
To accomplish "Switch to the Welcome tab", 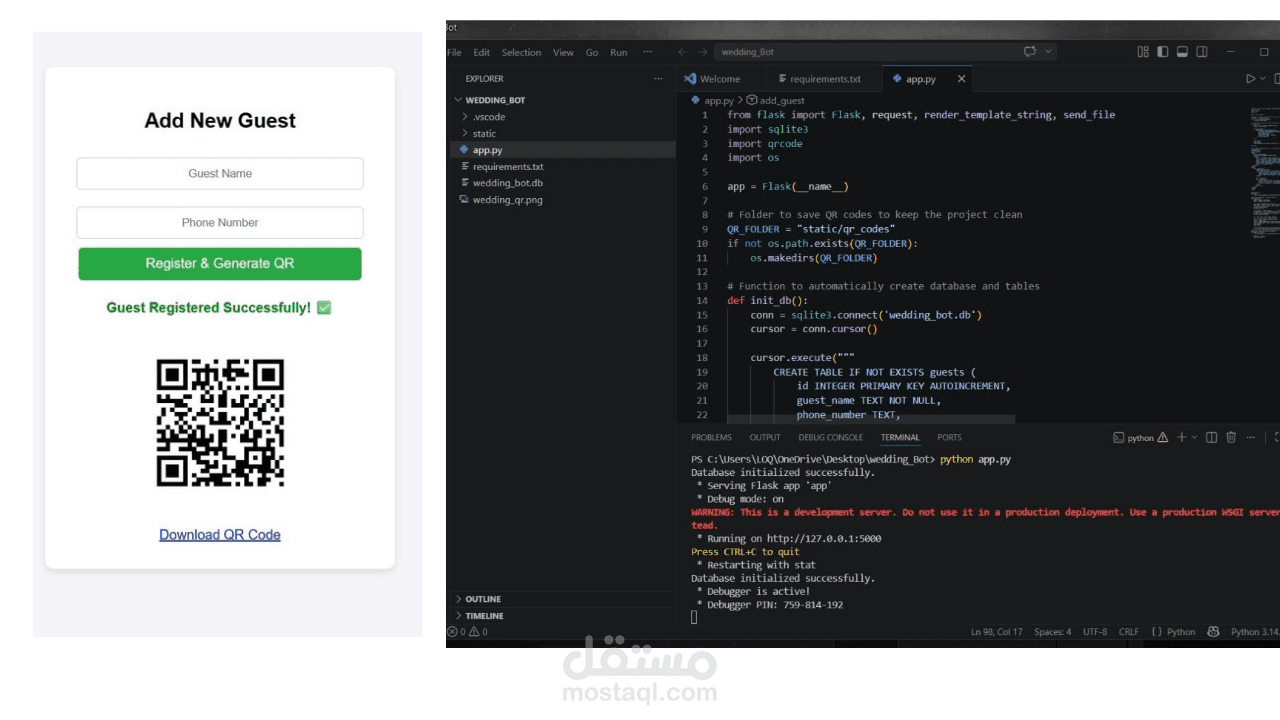I will tap(720, 79).
